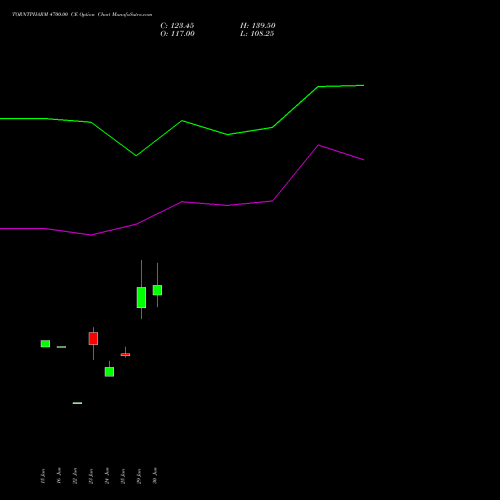Click the tall green candle with longest wick

coord(141,297)
